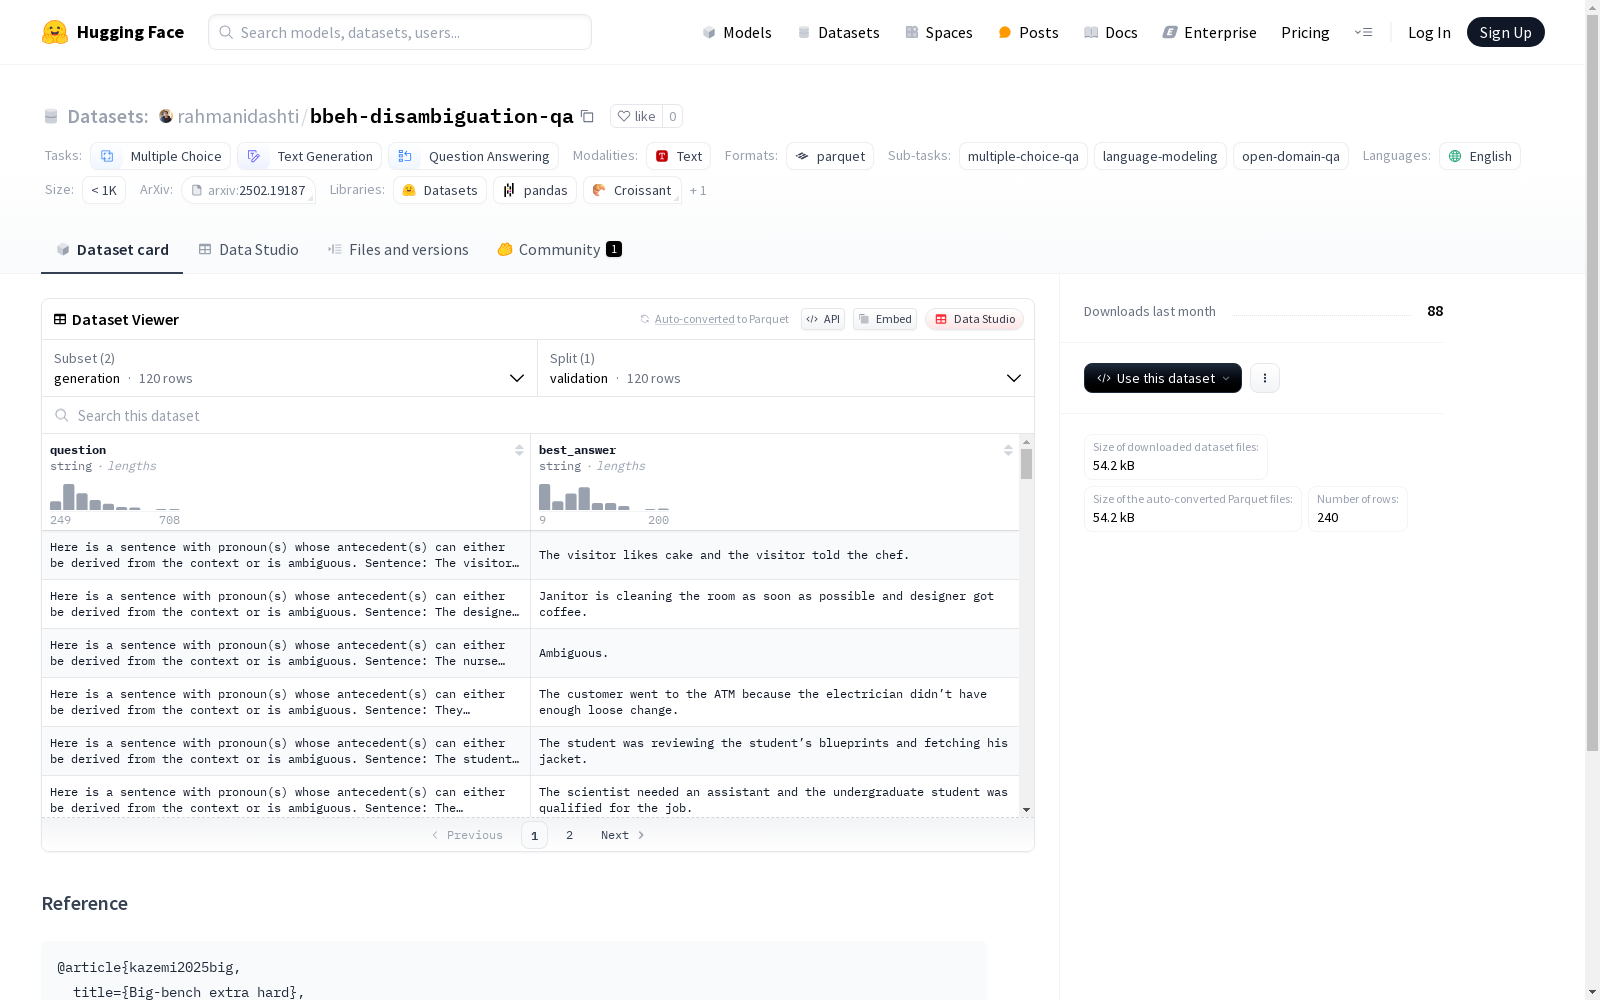1600x1000 pixels.
Task: Sort the question column
Action: [x=519, y=450]
